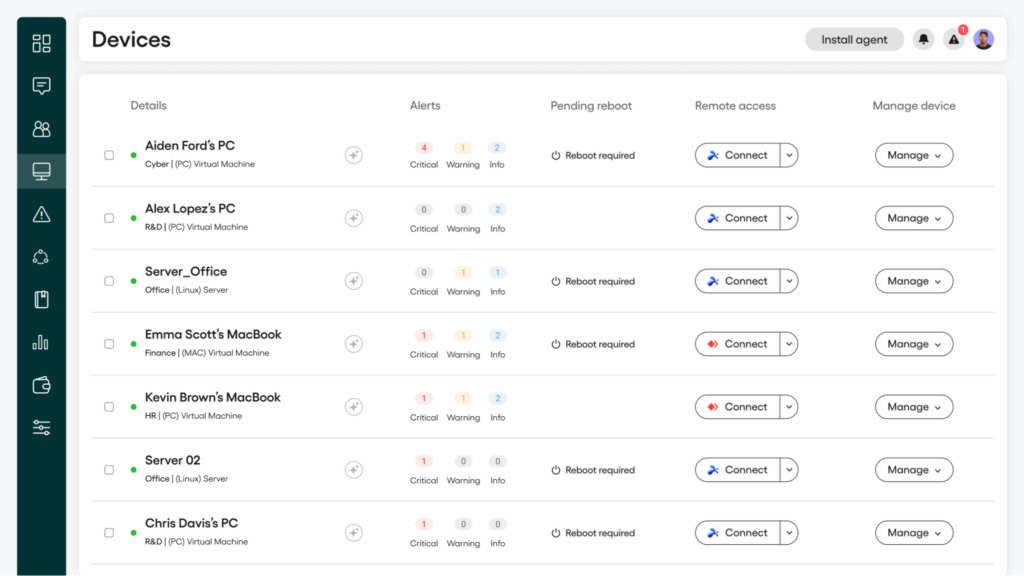This screenshot has width=1024, height=576.
Task: Click the notification bell icon
Action: 923,39
